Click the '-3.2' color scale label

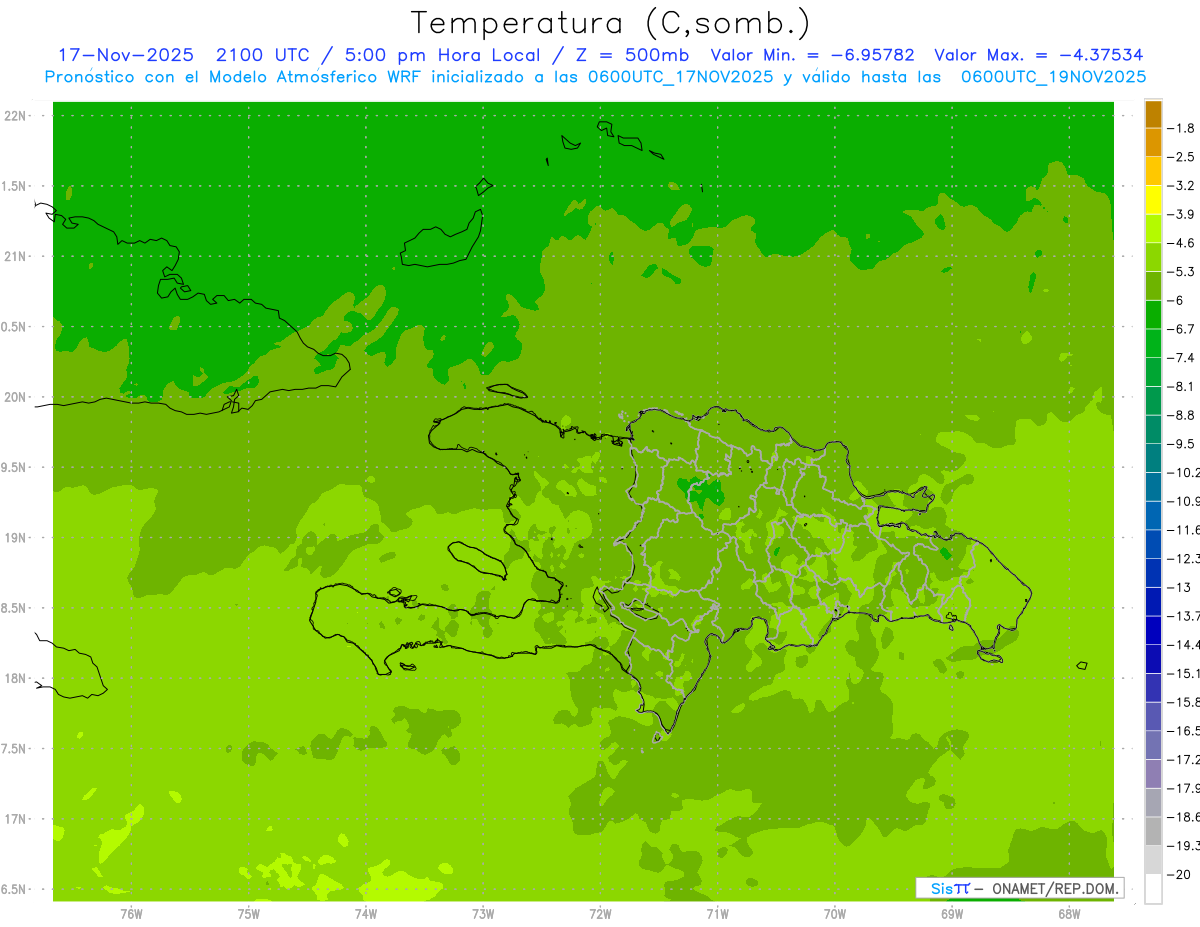pyautogui.click(x=1183, y=186)
